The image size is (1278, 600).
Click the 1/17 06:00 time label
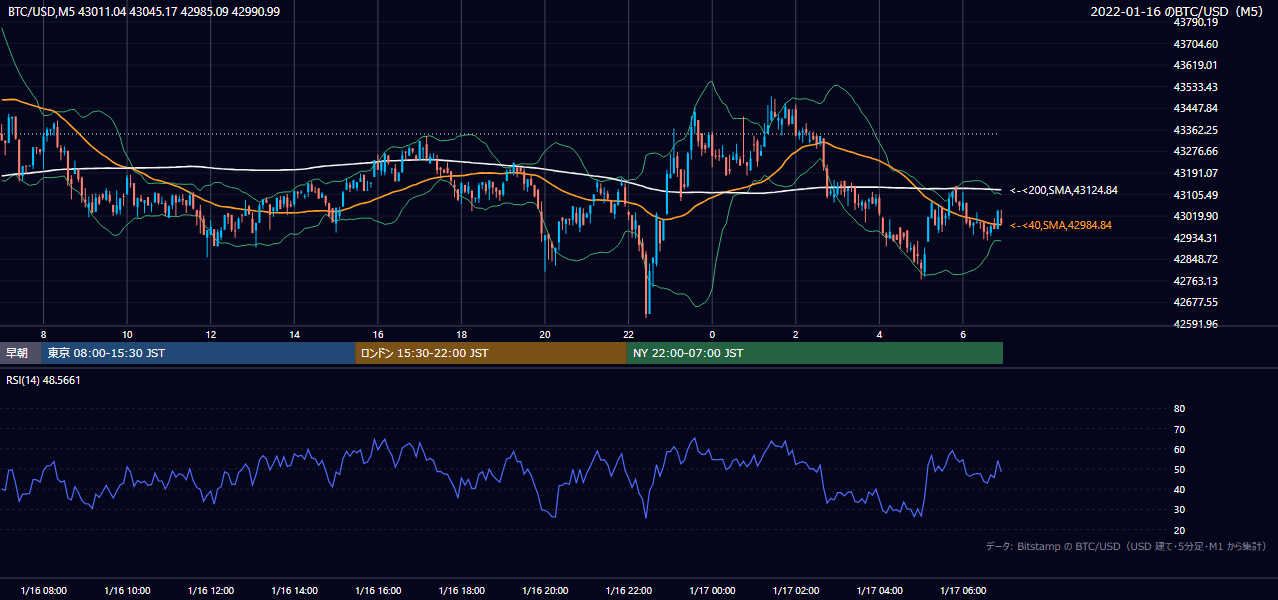962,591
